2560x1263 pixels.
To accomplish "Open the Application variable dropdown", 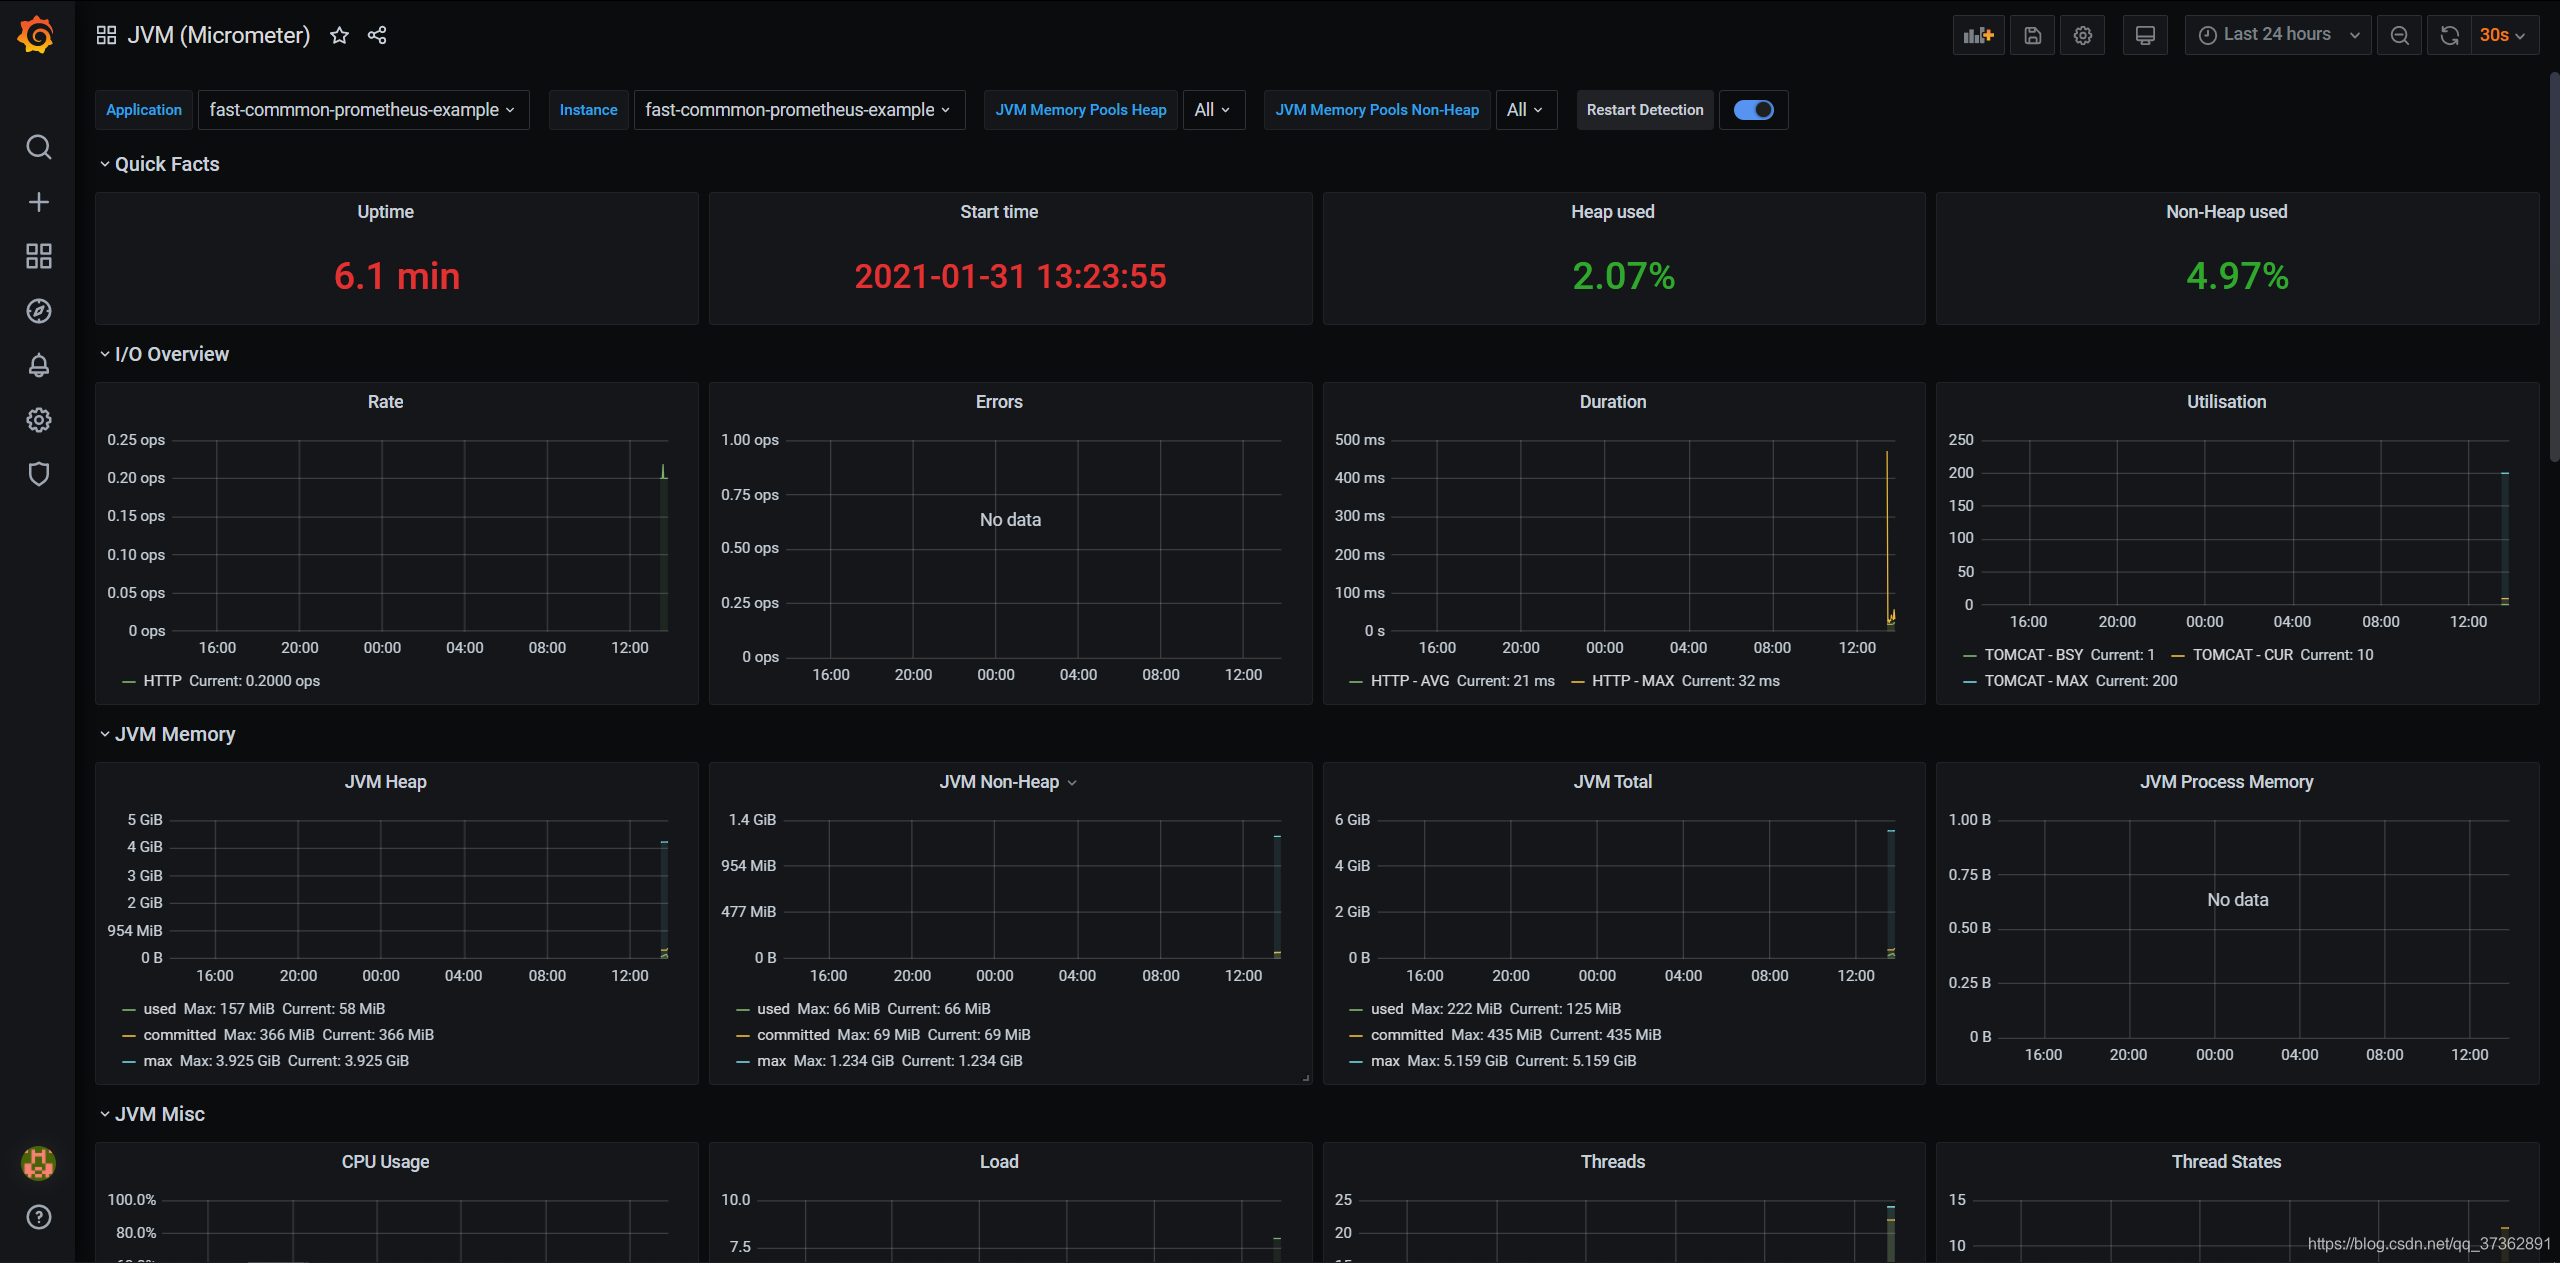I will (363, 110).
